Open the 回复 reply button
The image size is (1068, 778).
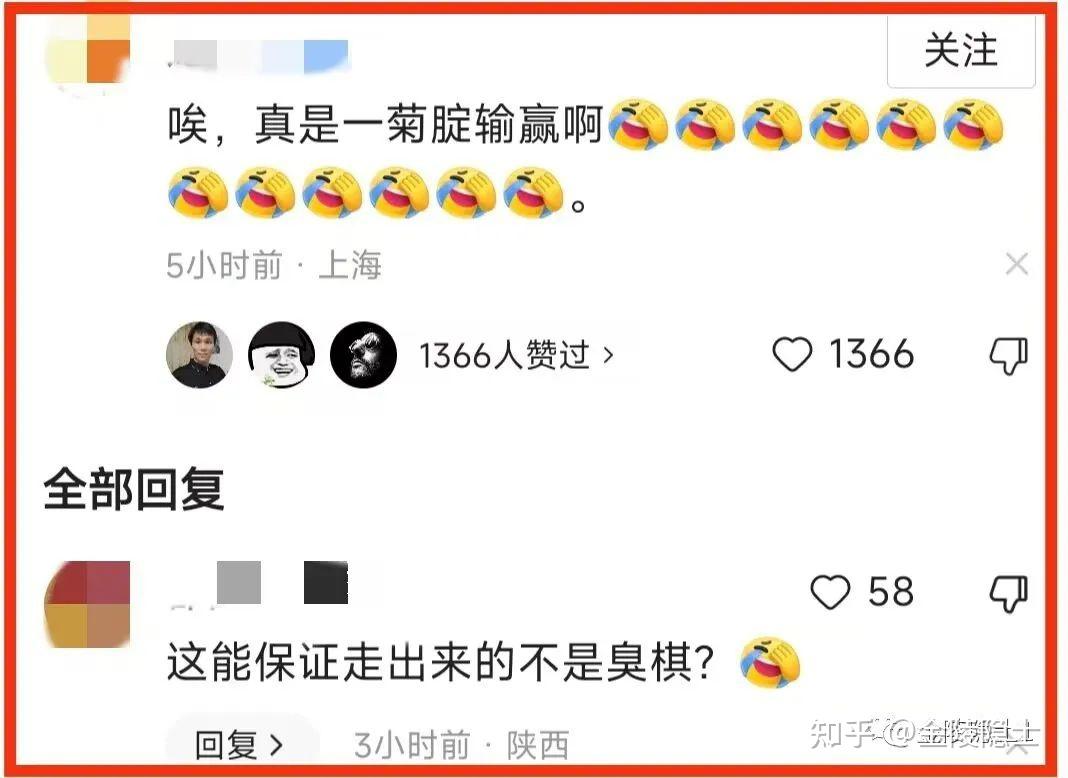240,745
